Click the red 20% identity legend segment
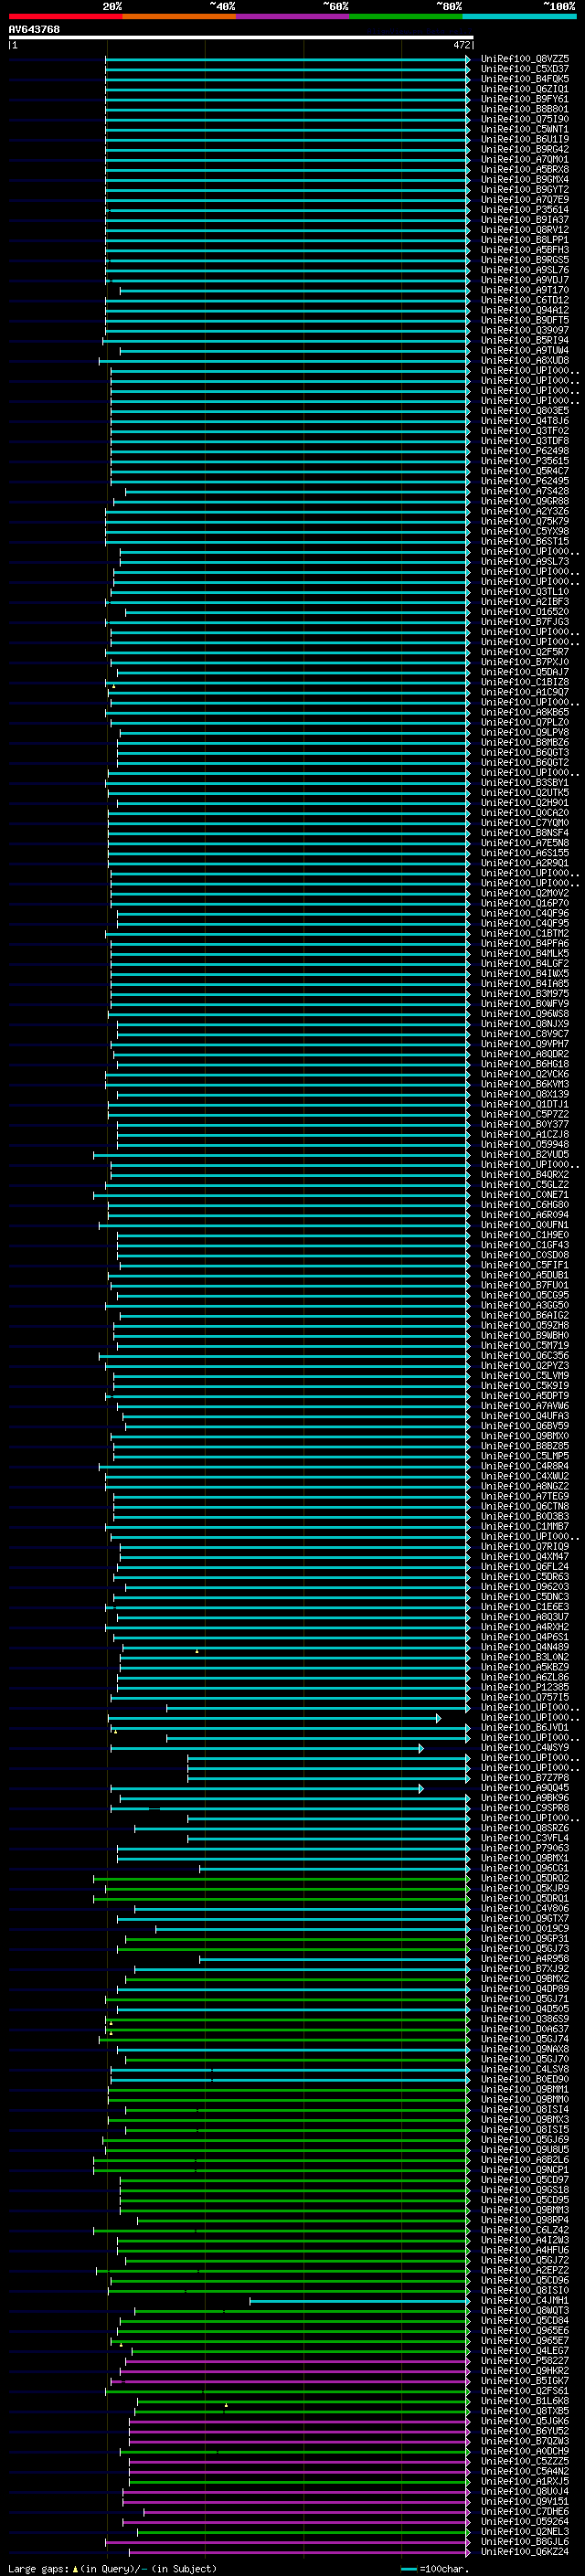Viewport: 585px width, 2576px height. 65,16
